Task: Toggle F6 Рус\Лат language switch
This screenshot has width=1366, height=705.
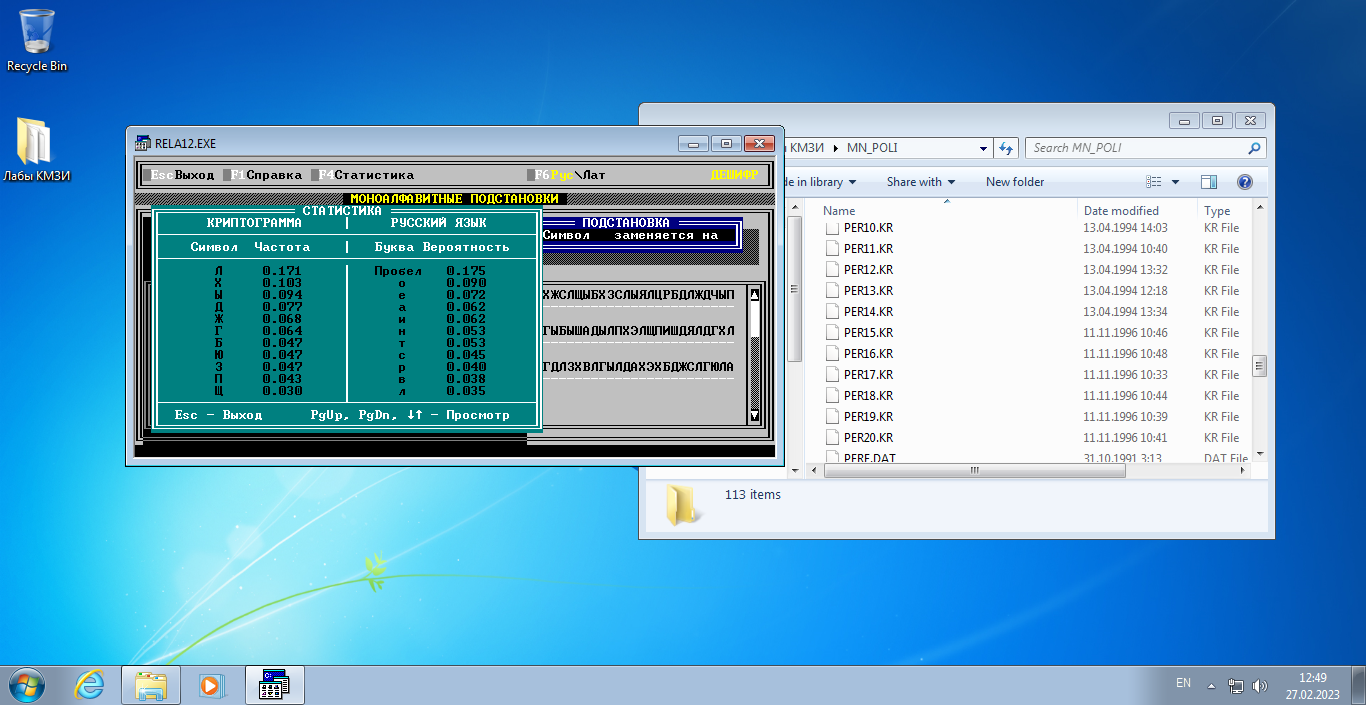Action: coord(570,175)
